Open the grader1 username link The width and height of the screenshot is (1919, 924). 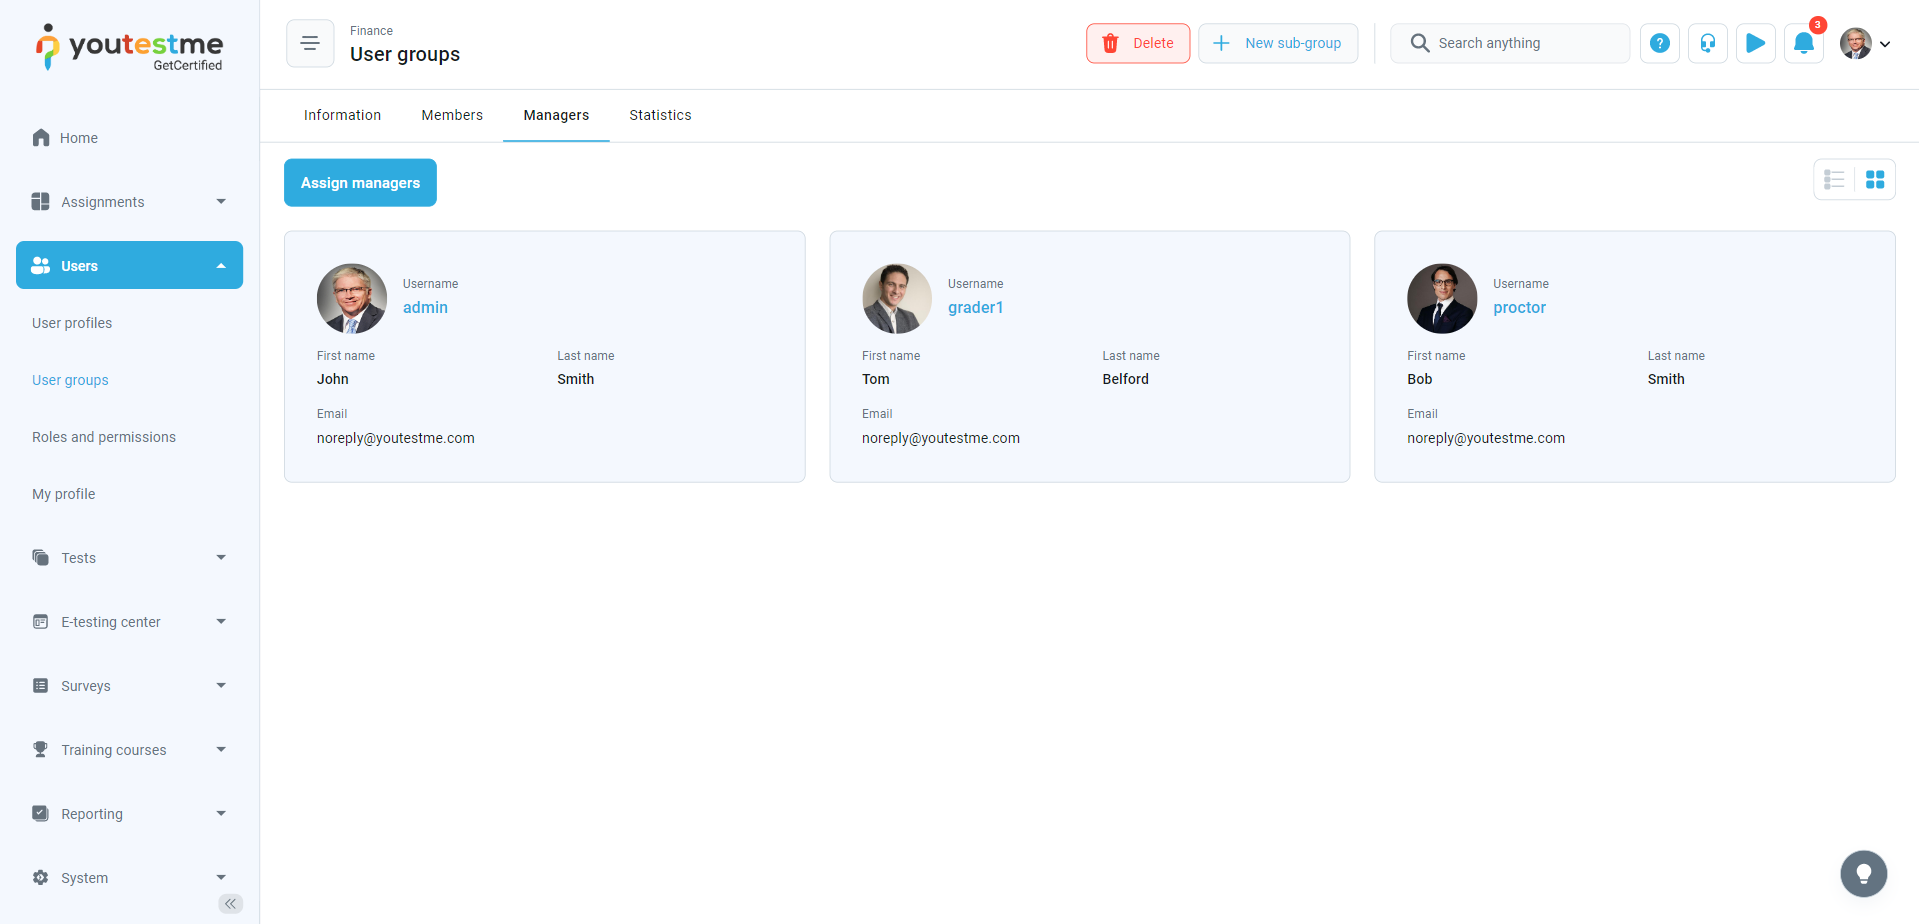point(975,308)
